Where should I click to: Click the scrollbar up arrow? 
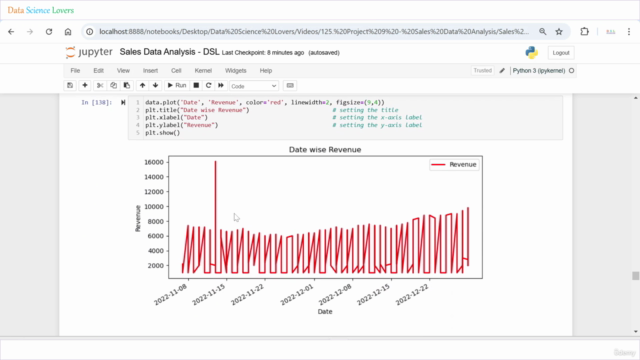pos(636,98)
